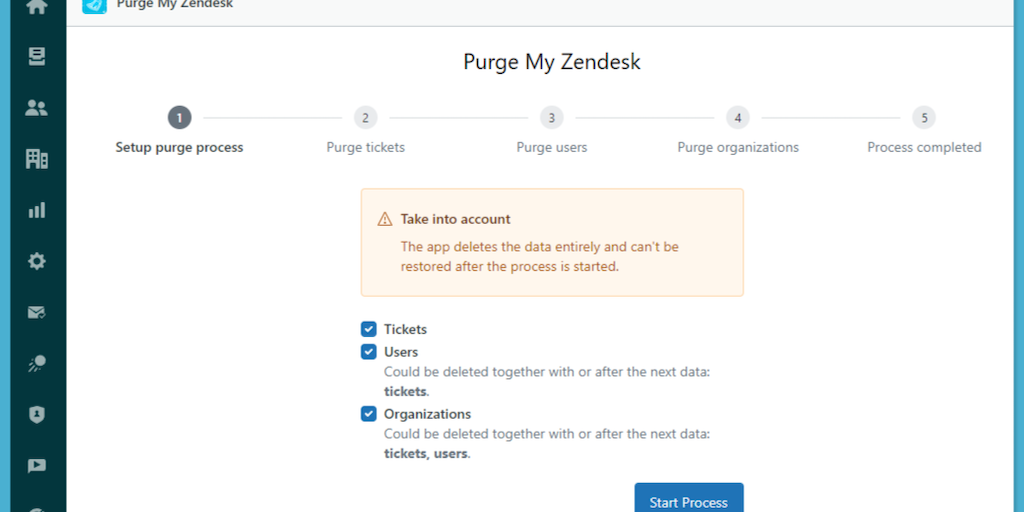The height and width of the screenshot is (512, 1024).
Task: Click the Start Process button
Action: click(x=689, y=500)
